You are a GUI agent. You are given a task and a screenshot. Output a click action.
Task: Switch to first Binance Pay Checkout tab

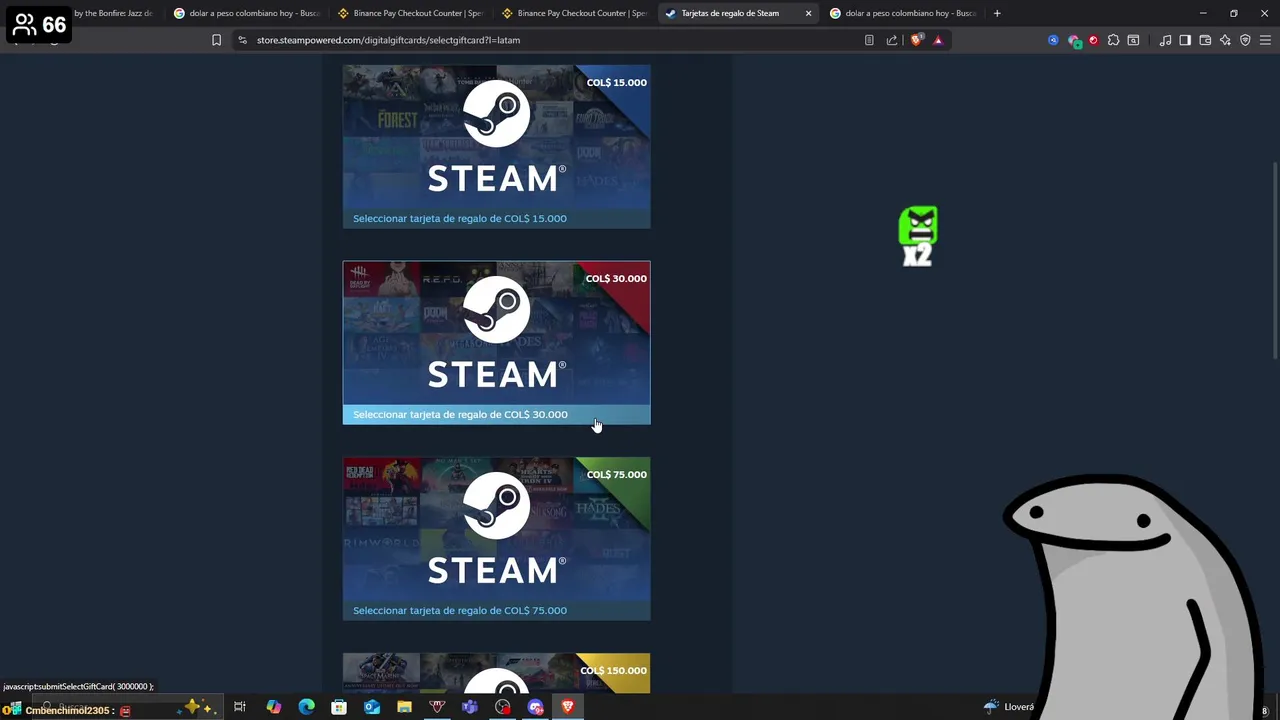point(410,13)
